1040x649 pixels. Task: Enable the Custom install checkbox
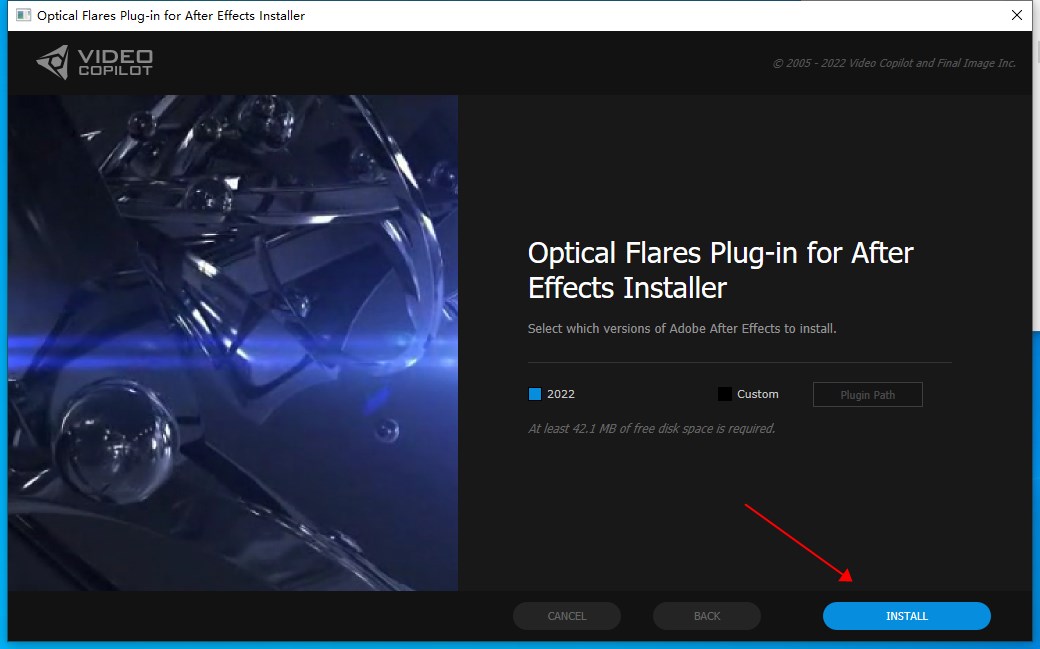[x=724, y=394]
